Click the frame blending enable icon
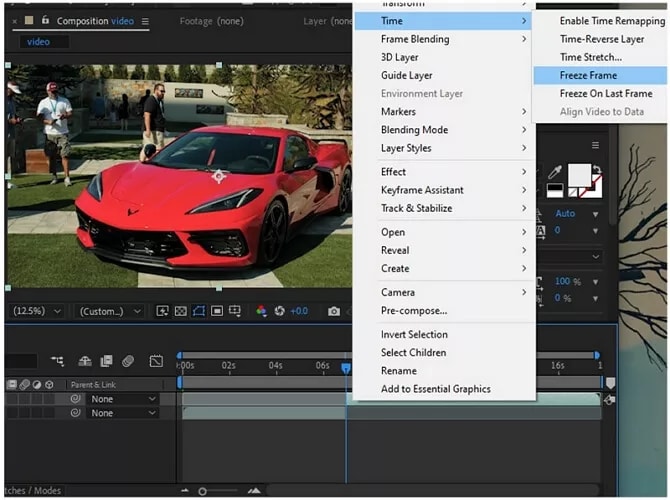Screen dimensions: 670x500 click(x=106, y=361)
